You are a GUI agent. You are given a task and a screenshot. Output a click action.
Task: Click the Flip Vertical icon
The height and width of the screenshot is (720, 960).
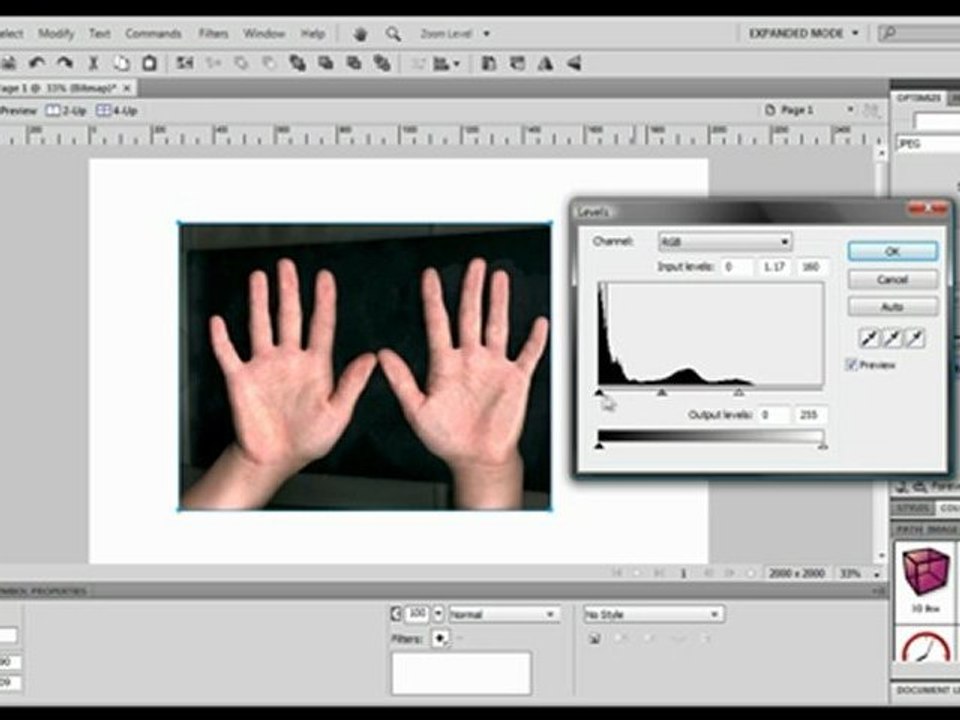574,63
